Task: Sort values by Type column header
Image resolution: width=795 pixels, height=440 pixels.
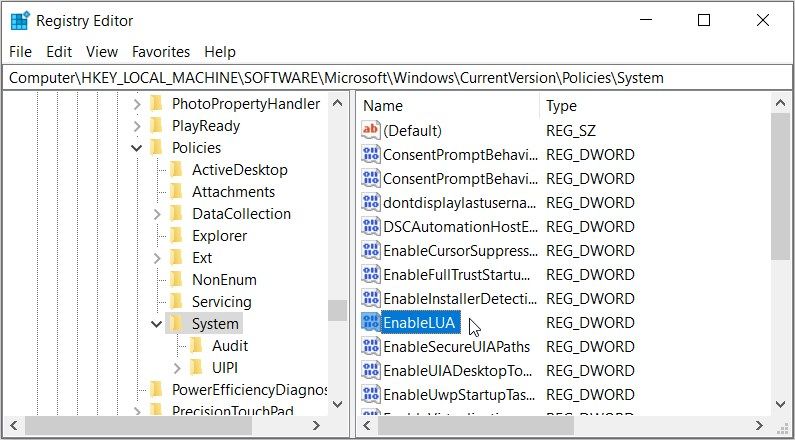Action: [x=600, y=105]
